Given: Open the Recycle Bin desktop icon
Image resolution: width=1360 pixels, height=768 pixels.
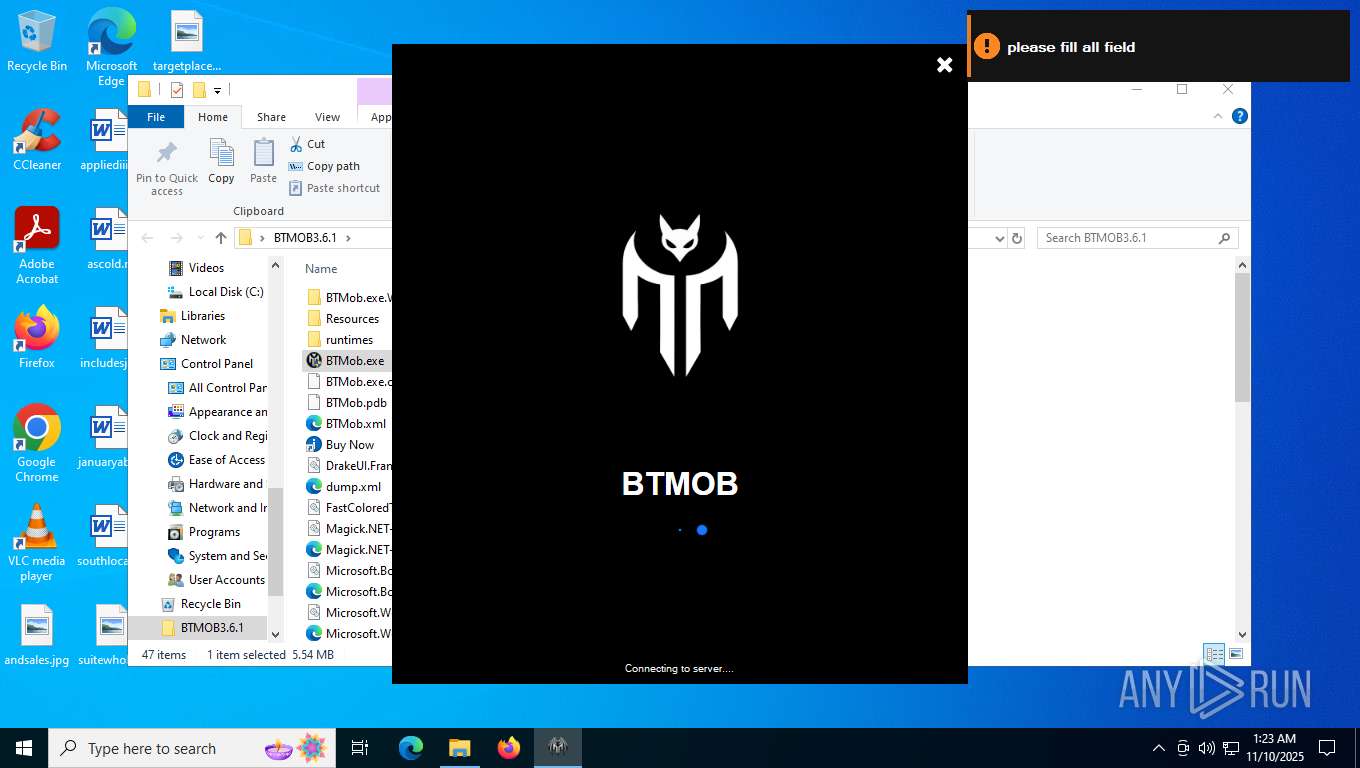Looking at the screenshot, I should click(x=37, y=42).
